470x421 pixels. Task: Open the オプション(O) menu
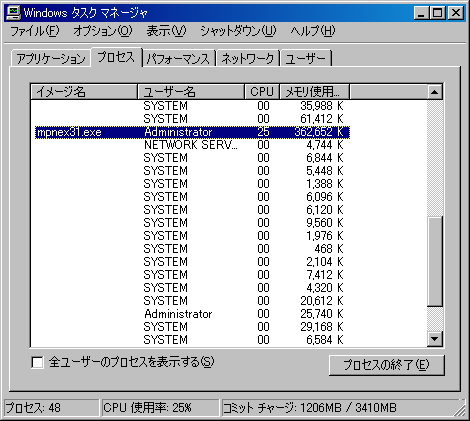103,31
